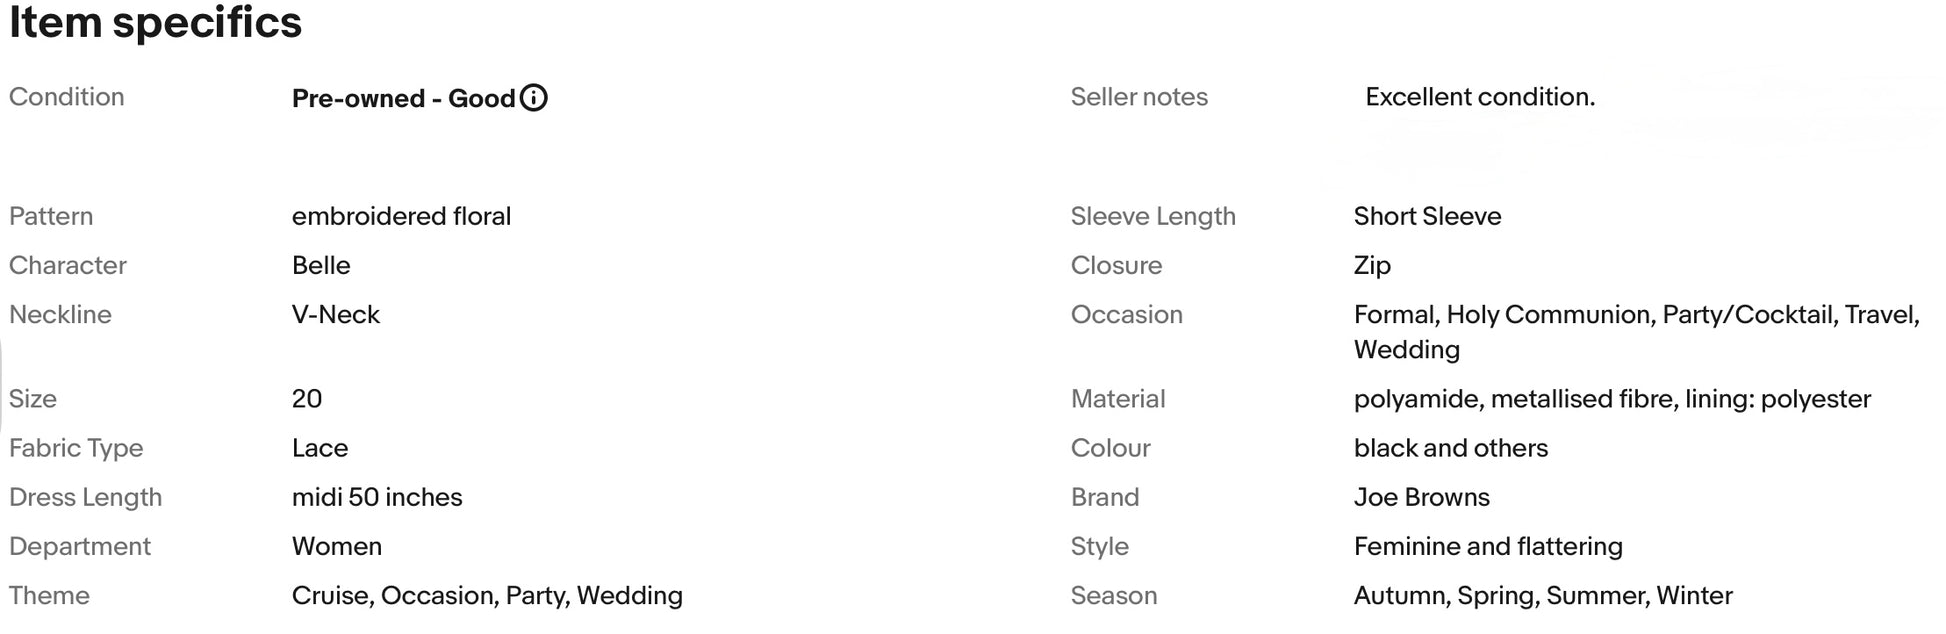Click the size value "20"
Screen dimensions: 1946x634
307,399
